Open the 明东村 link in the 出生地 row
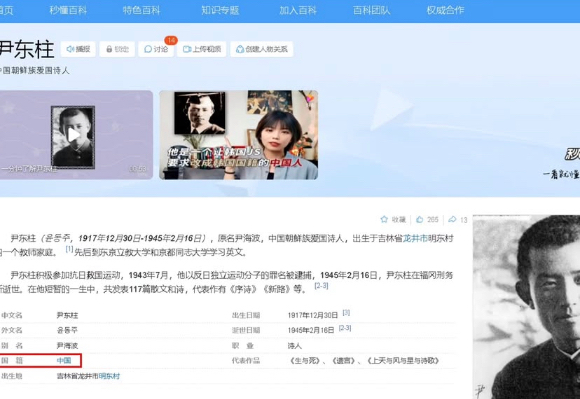Viewport: 580px width, 399px height. [x=109, y=376]
